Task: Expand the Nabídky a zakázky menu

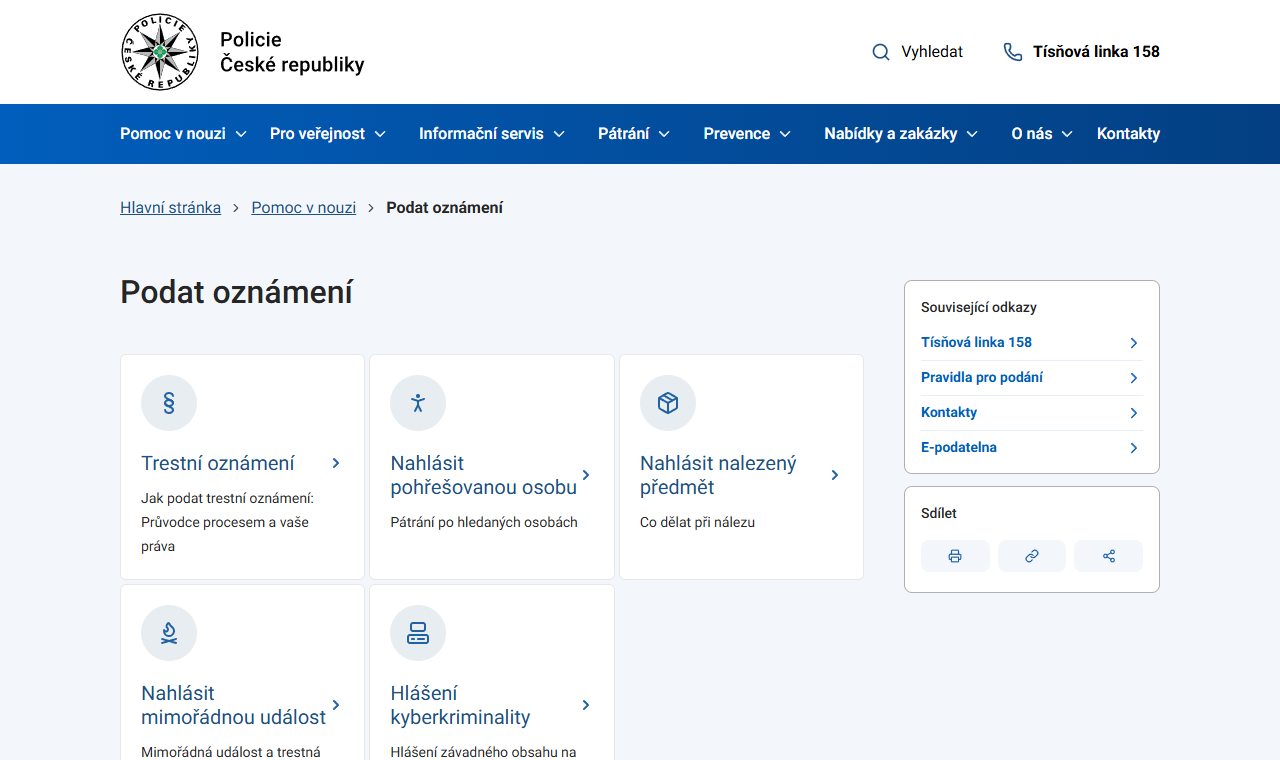Action: 901,134
